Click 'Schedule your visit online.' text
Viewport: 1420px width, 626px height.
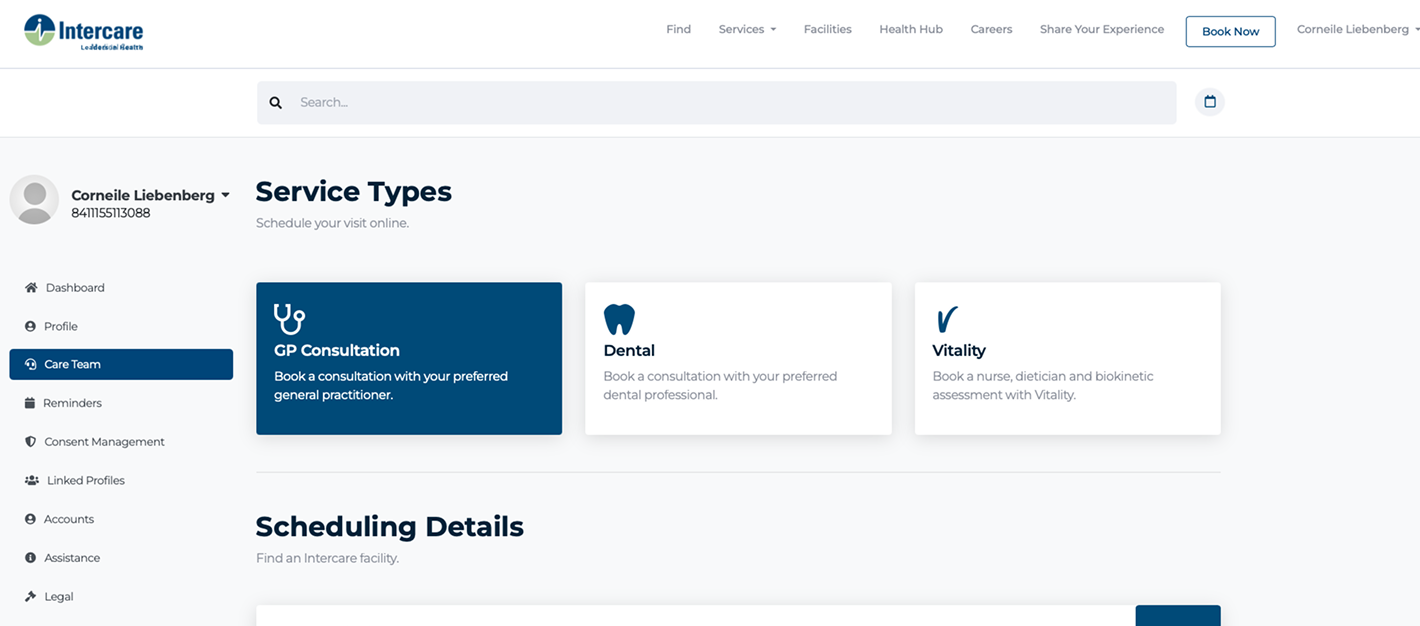(332, 223)
